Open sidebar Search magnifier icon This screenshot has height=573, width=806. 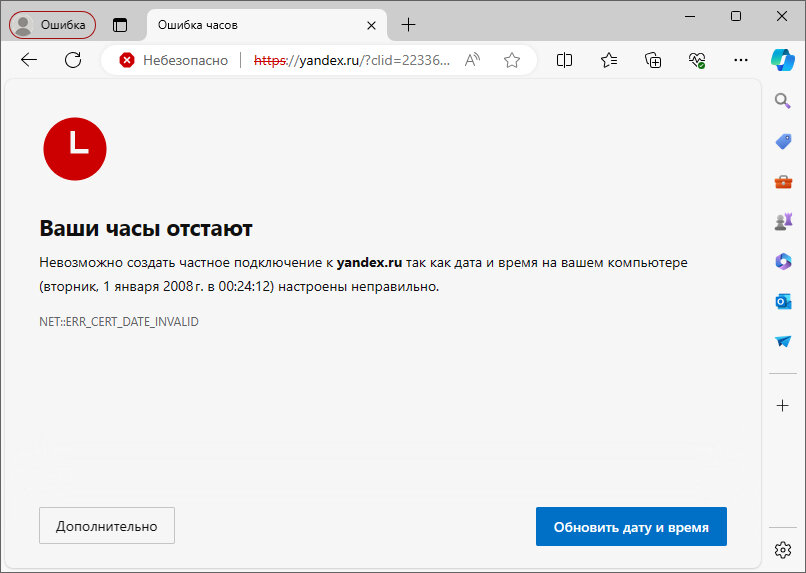(x=782, y=101)
